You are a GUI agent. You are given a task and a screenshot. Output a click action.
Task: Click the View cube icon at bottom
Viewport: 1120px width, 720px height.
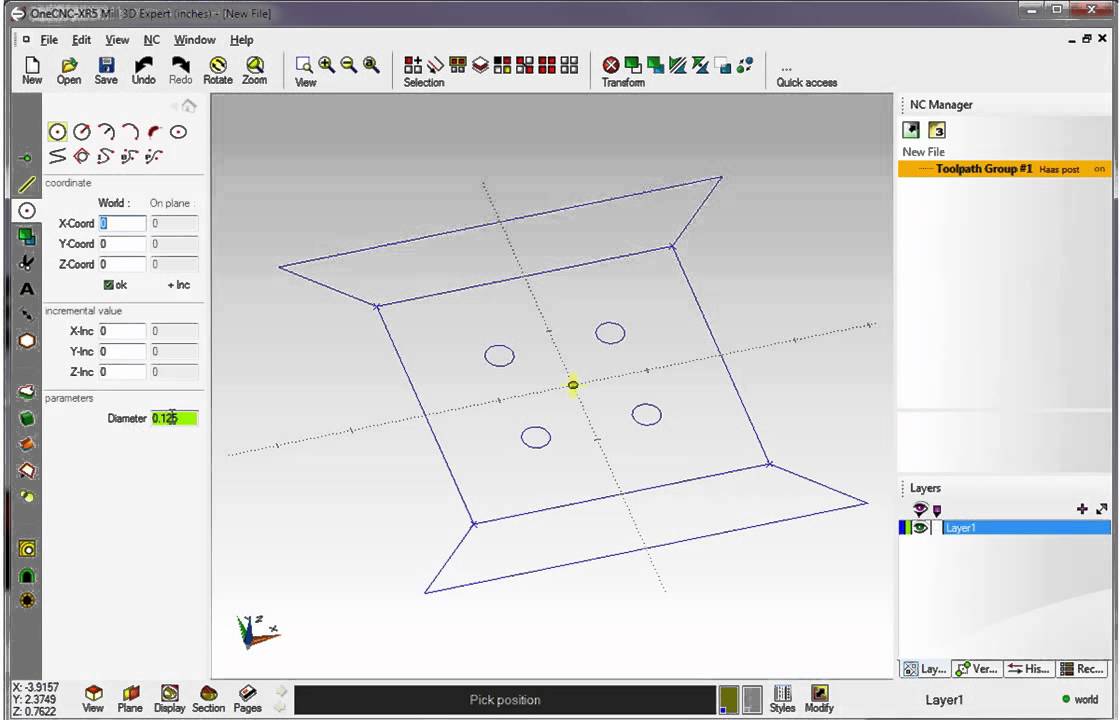coord(93,699)
